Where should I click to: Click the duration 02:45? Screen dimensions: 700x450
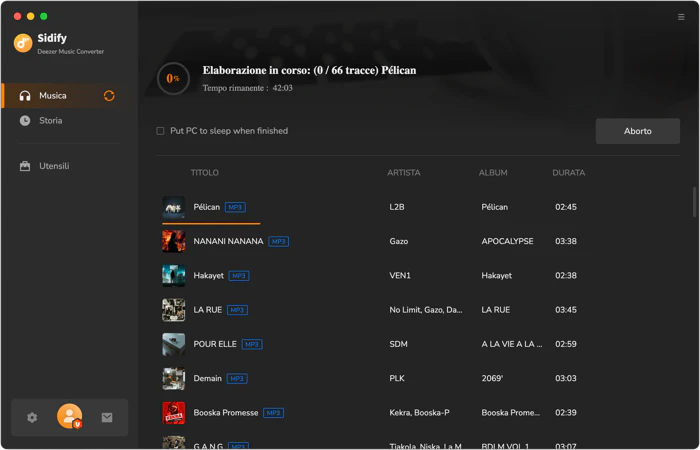tap(566, 207)
